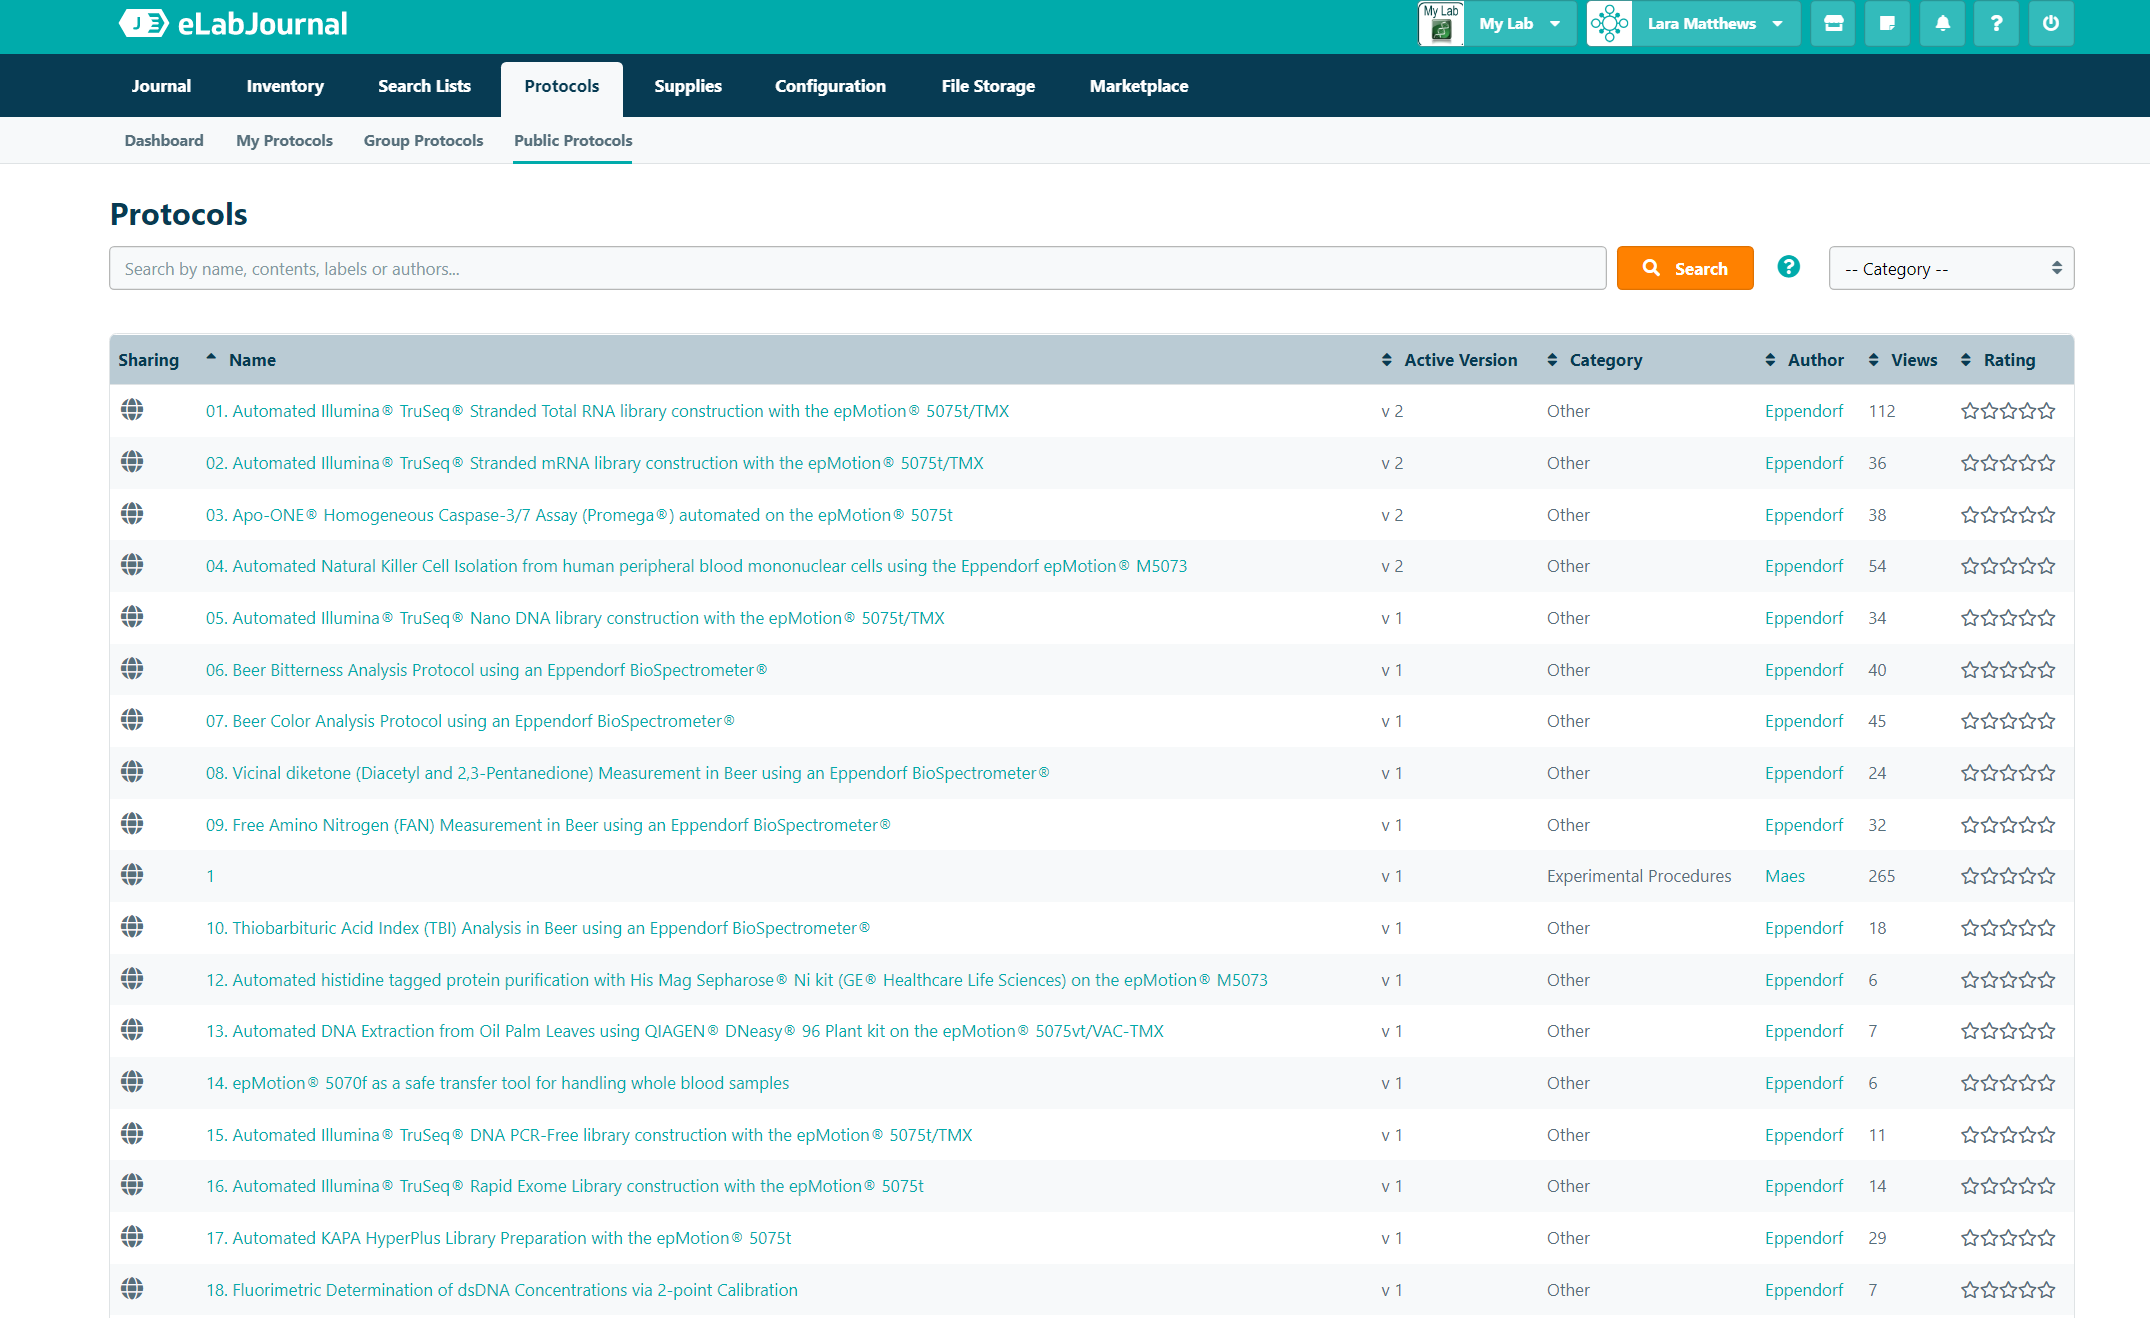Expand the My Lab group dropdown
Image resolution: width=2150 pixels, height=1318 pixels.
click(x=1518, y=23)
